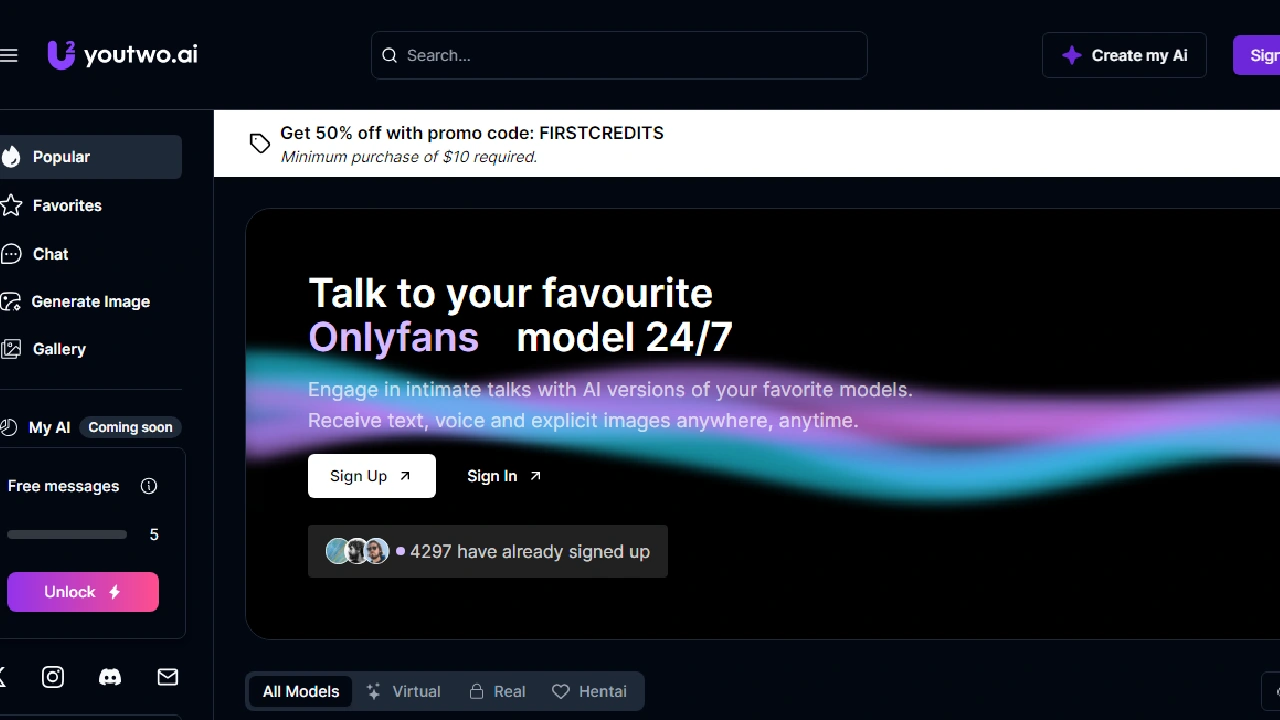Open the Gallery page
The height and width of the screenshot is (720, 1280).
click(89, 349)
